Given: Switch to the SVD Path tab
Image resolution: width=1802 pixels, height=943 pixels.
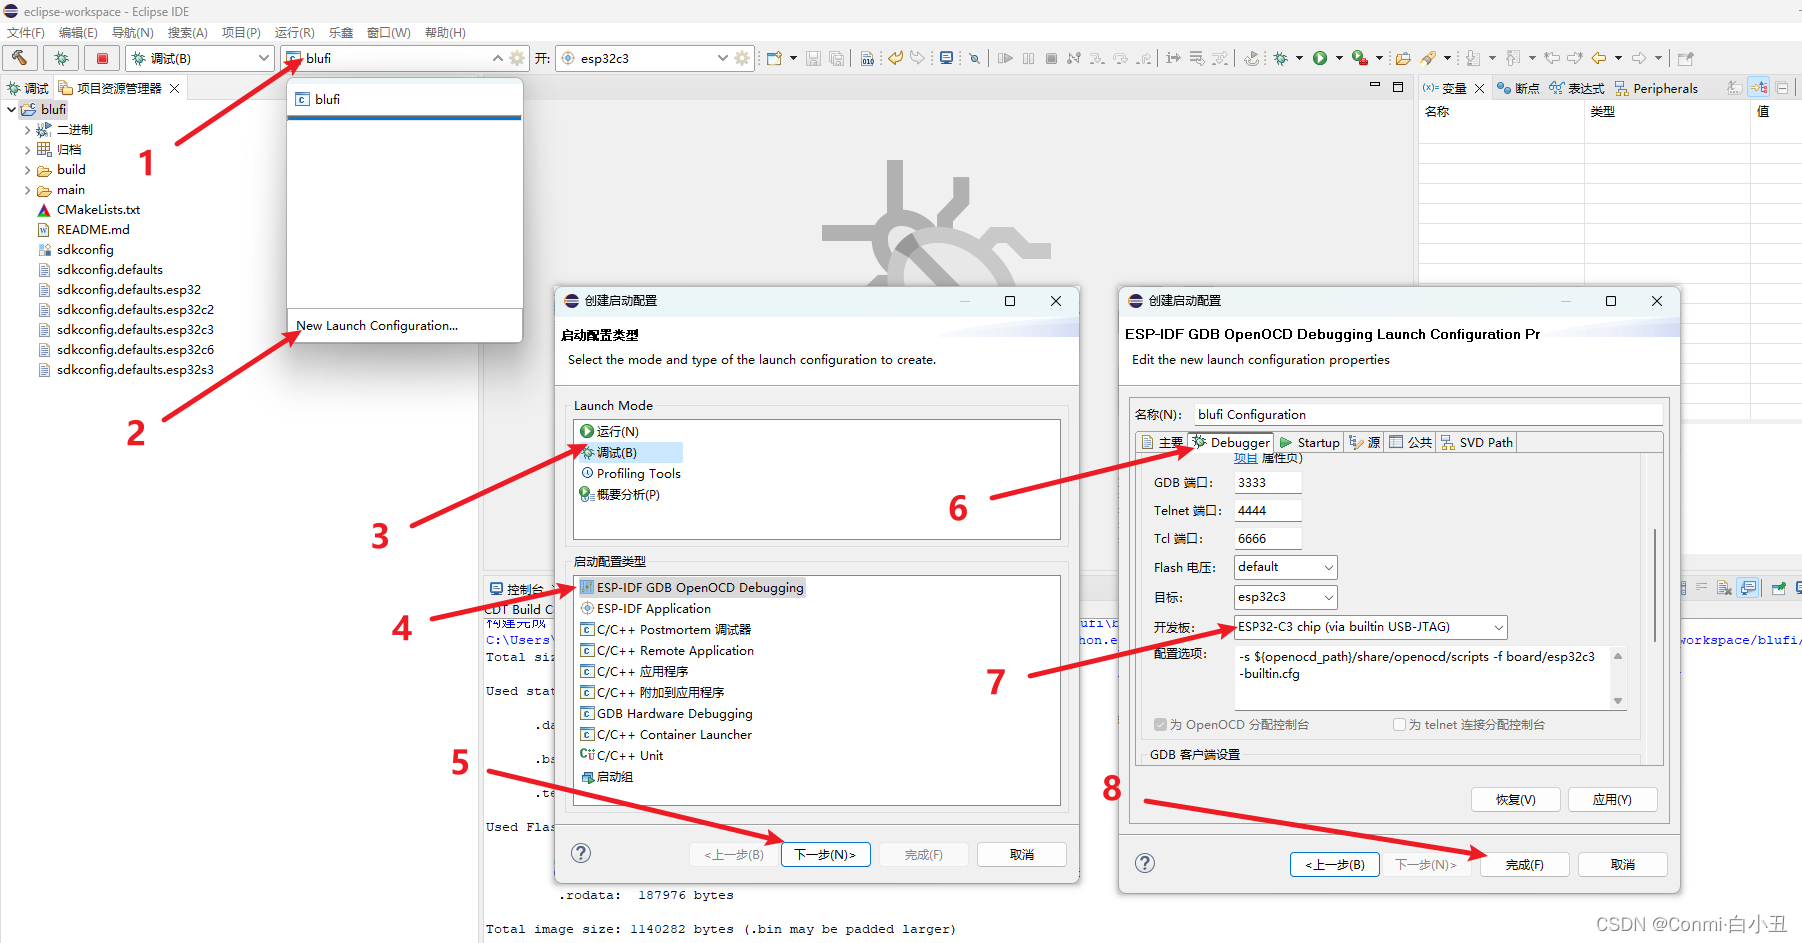Looking at the screenshot, I should [x=1477, y=443].
